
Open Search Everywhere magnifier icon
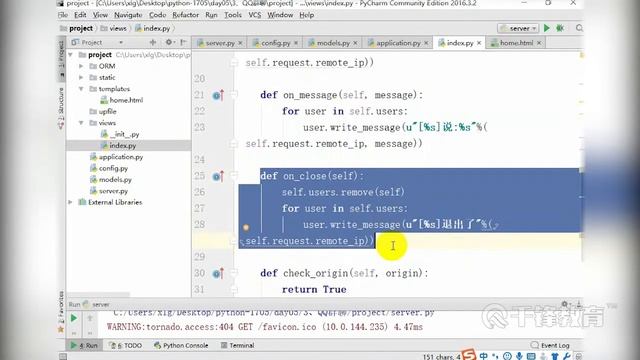pyautogui.click(x=579, y=28)
